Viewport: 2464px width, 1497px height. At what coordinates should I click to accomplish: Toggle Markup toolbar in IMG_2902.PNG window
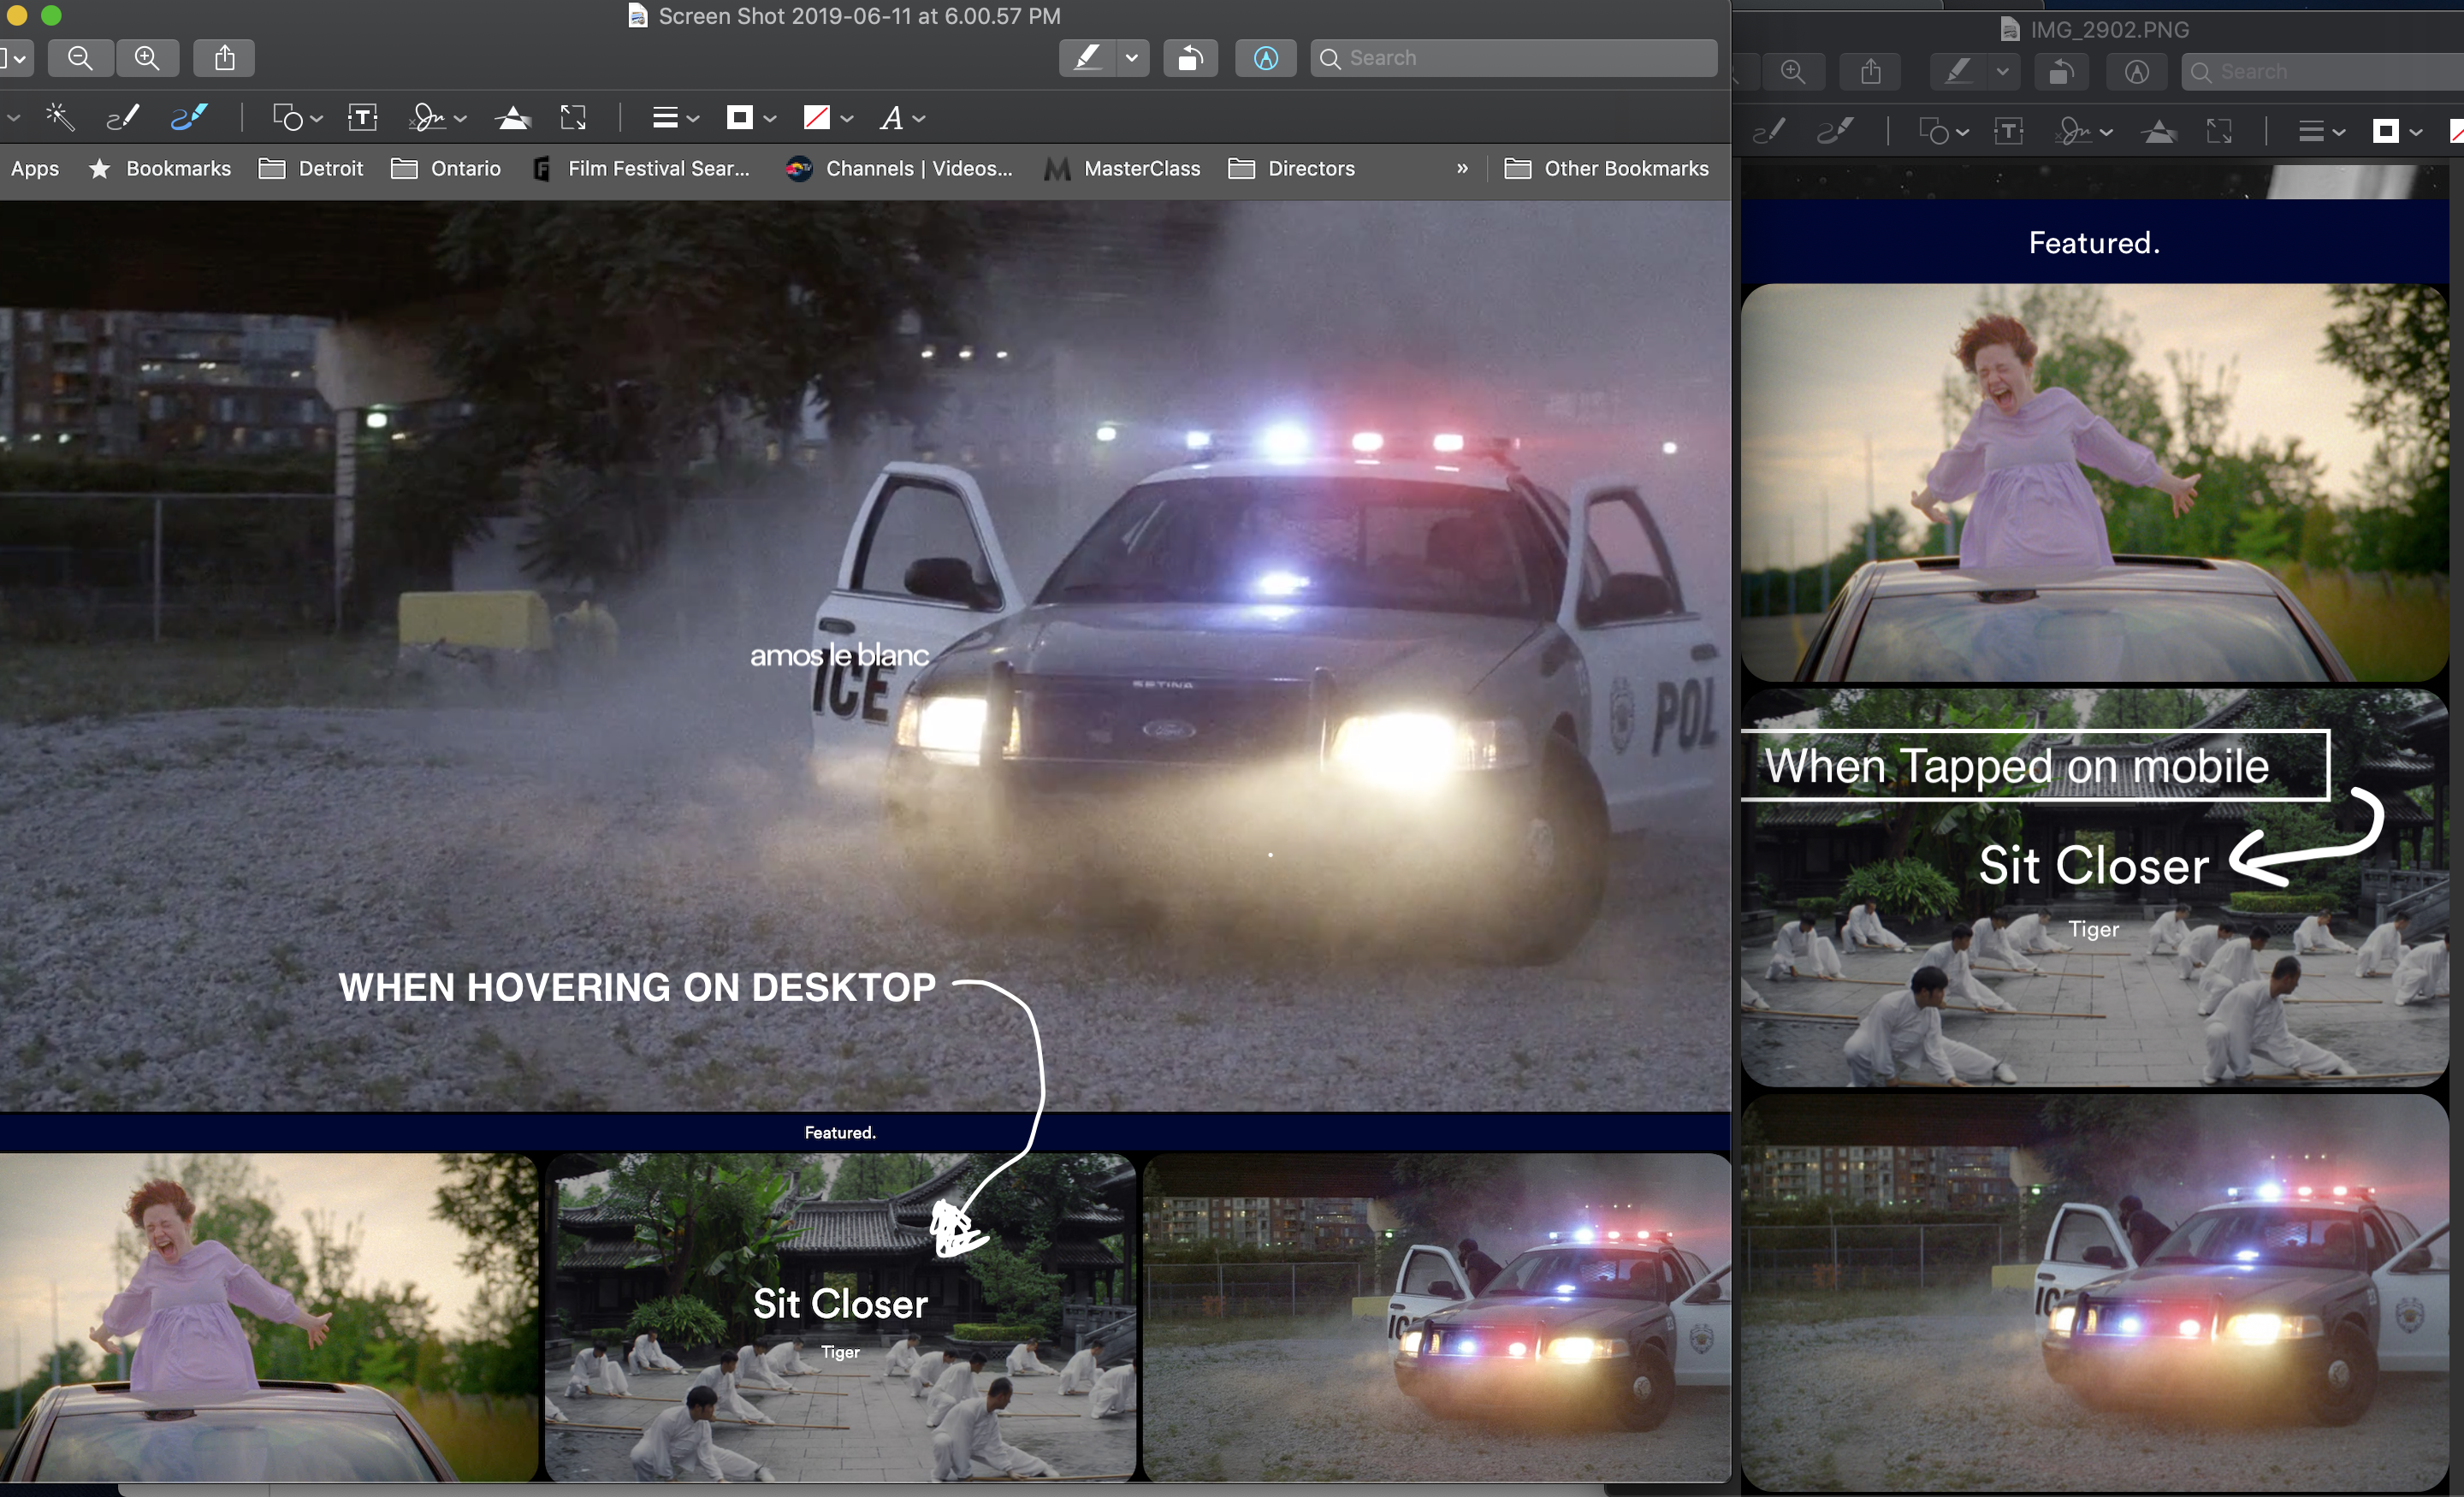click(2136, 72)
